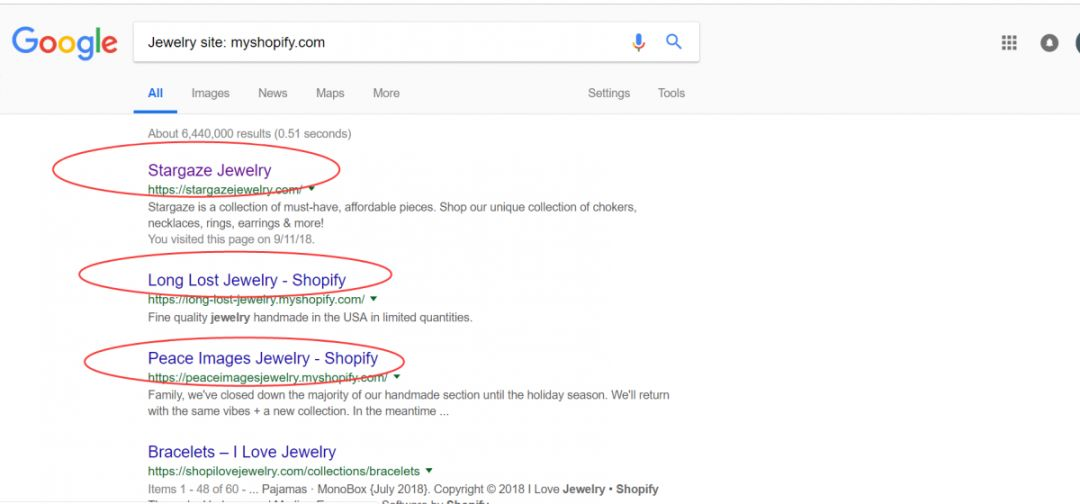Start voice search with microphone icon
The image size is (1080, 504).
[x=638, y=42]
